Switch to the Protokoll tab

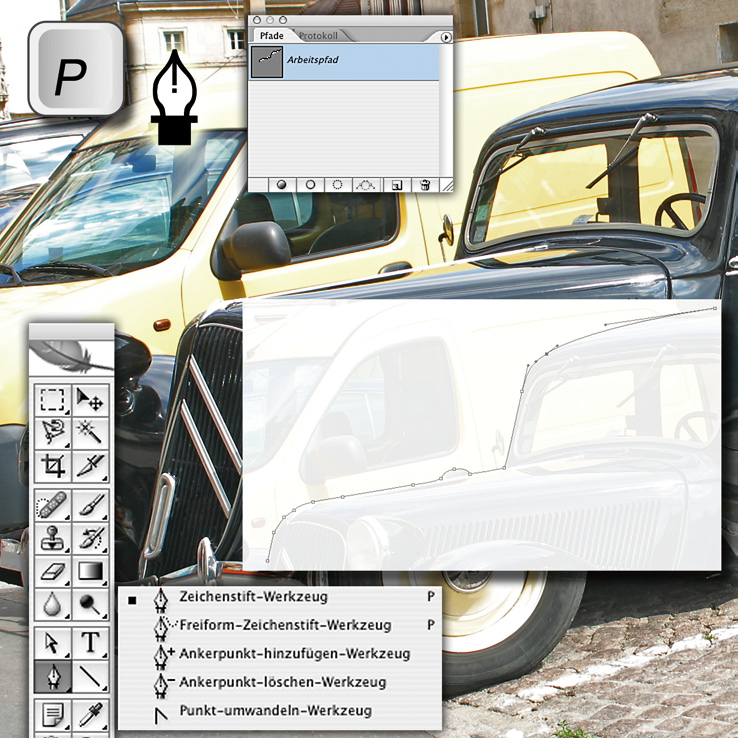pos(318,36)
